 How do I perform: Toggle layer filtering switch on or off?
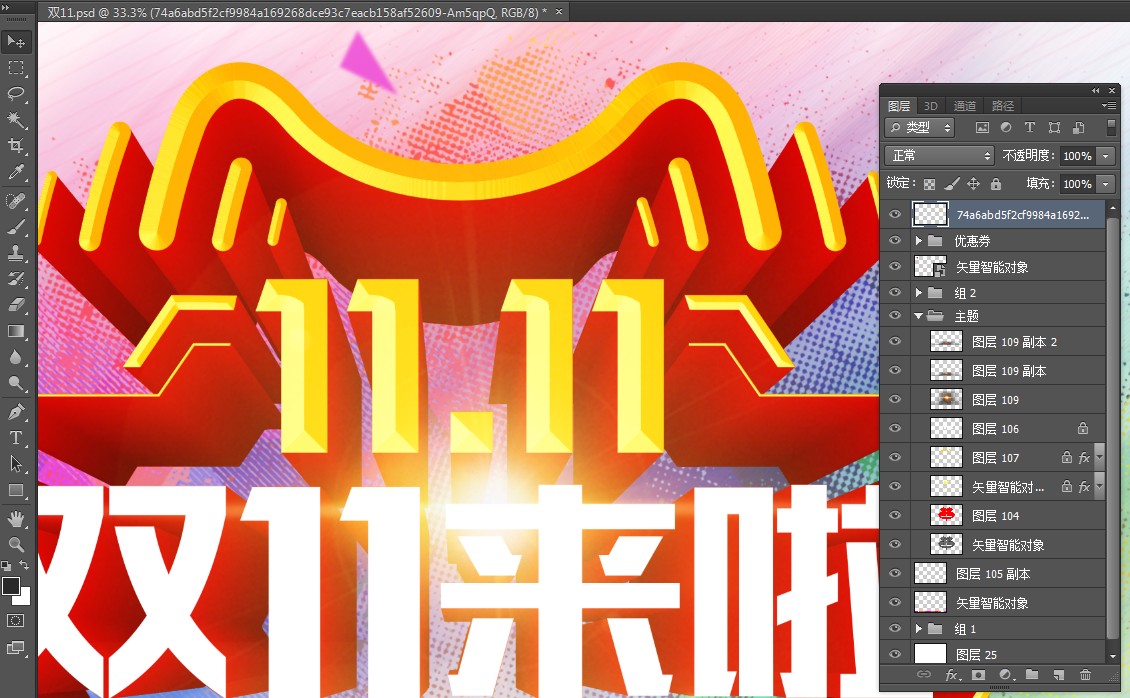pyautogui.click(x=1111, y=127)
